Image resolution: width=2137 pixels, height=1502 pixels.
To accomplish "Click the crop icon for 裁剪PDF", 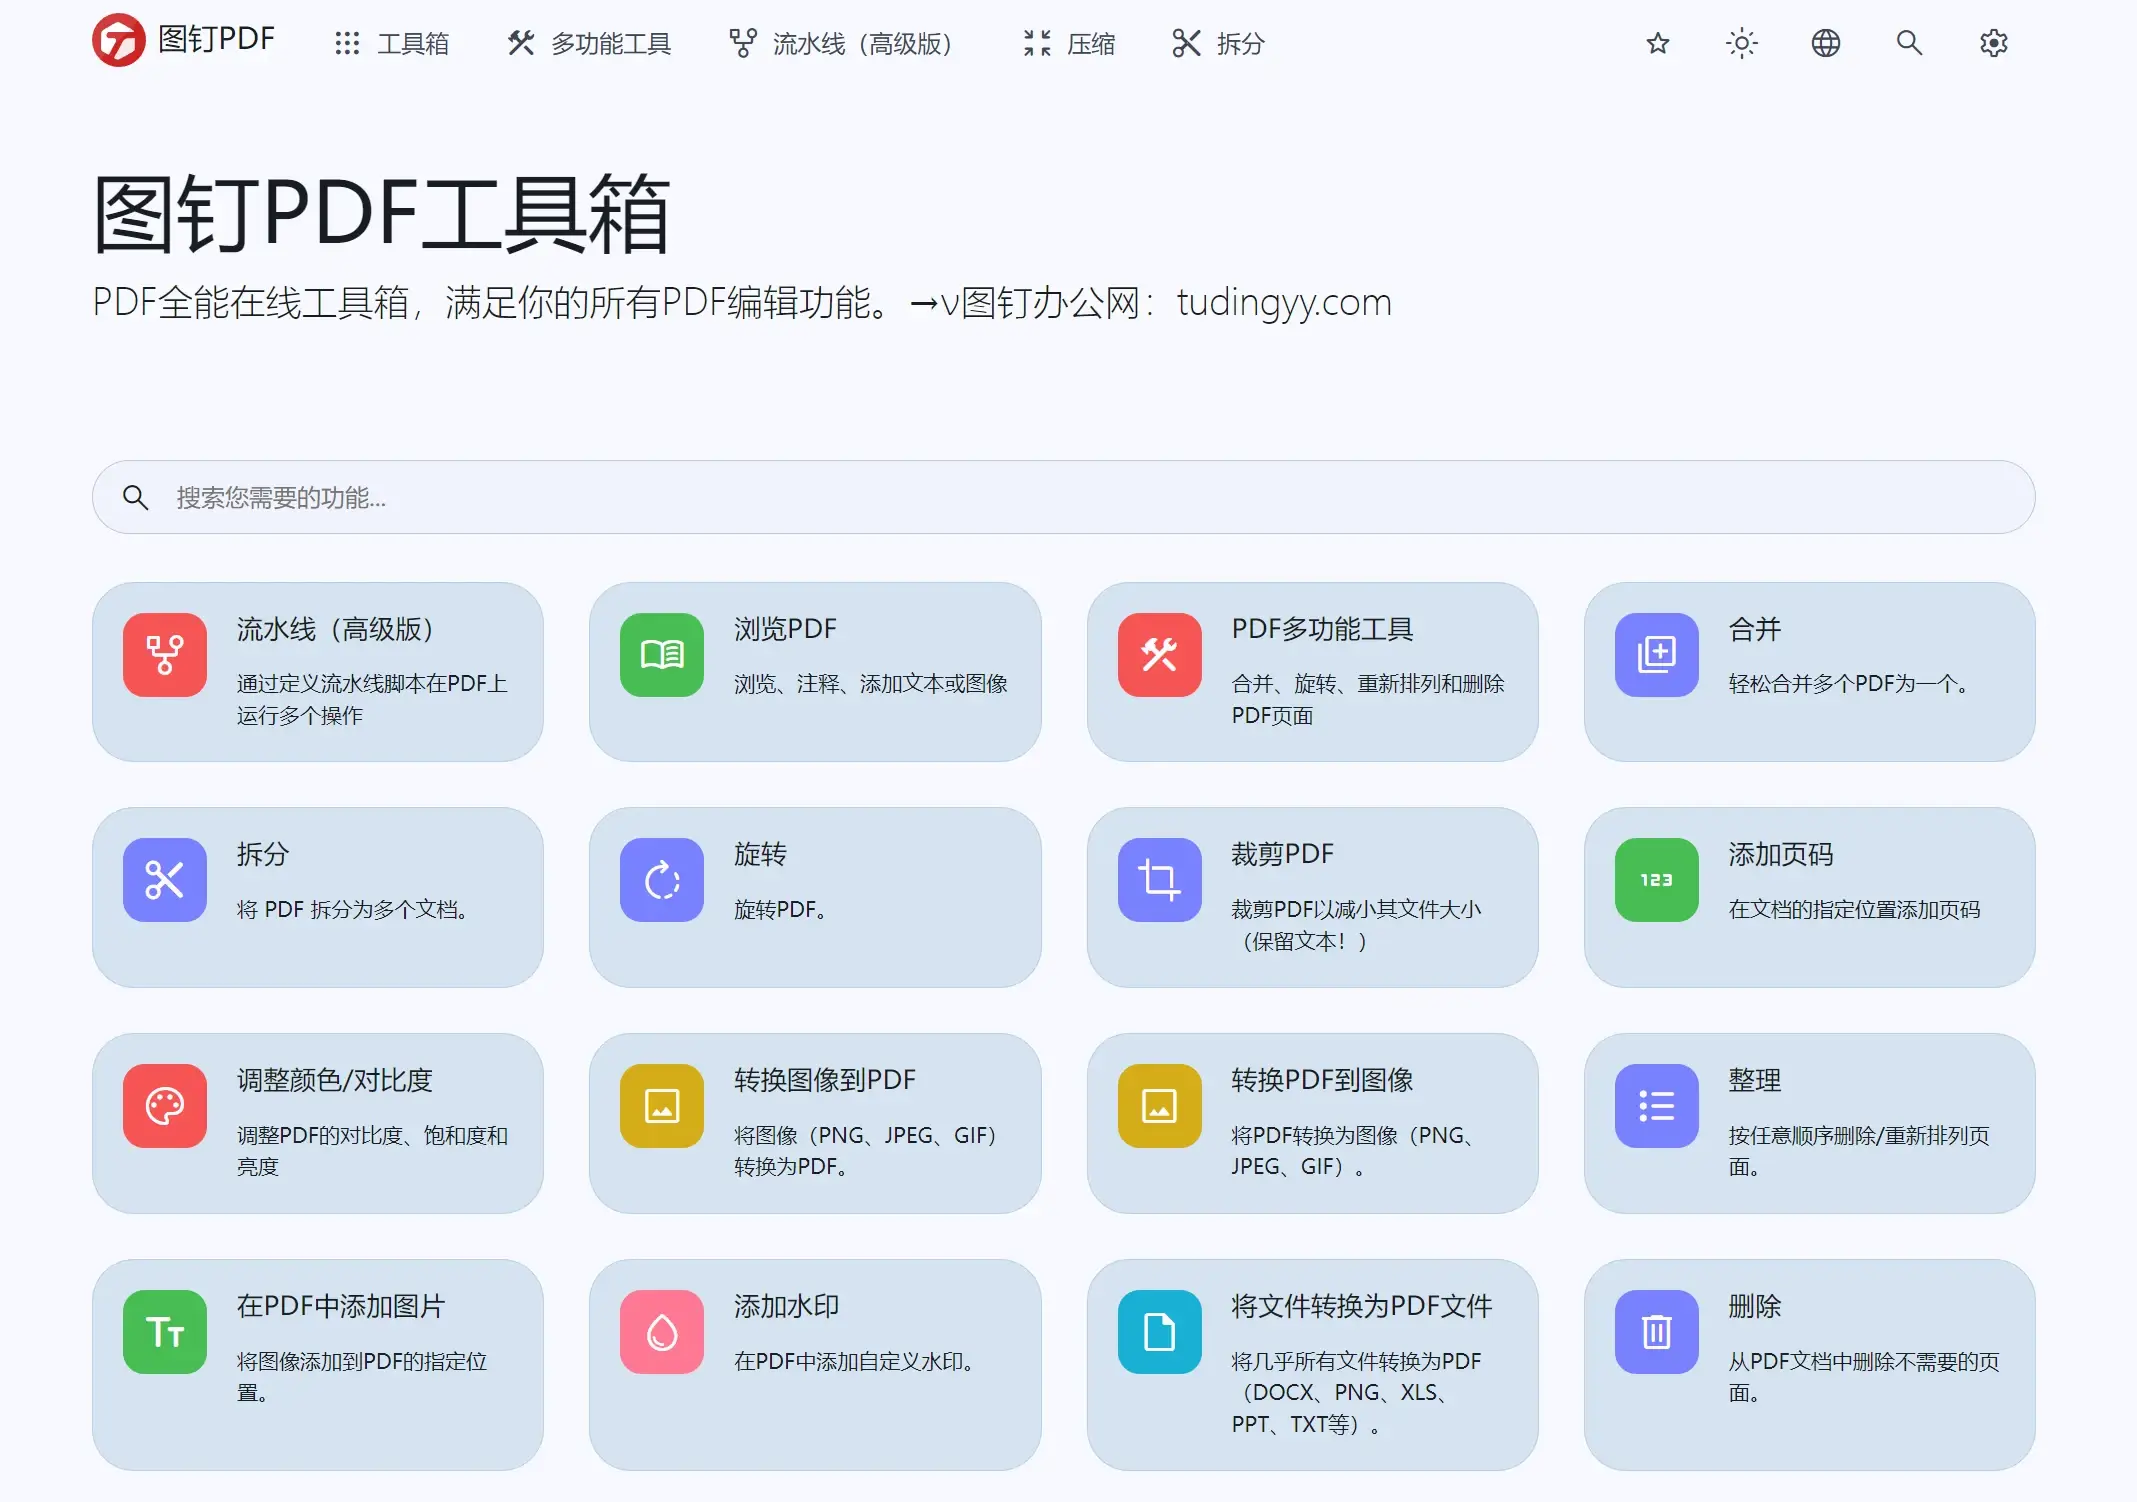I will [x=1160, y=880].
